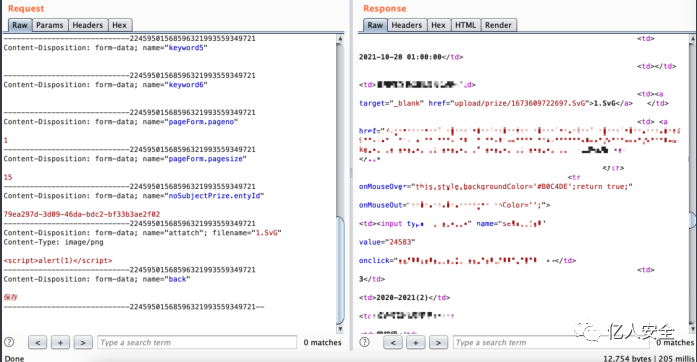
Task: Switch to the Response Raw tab
Action: [375, 25]
